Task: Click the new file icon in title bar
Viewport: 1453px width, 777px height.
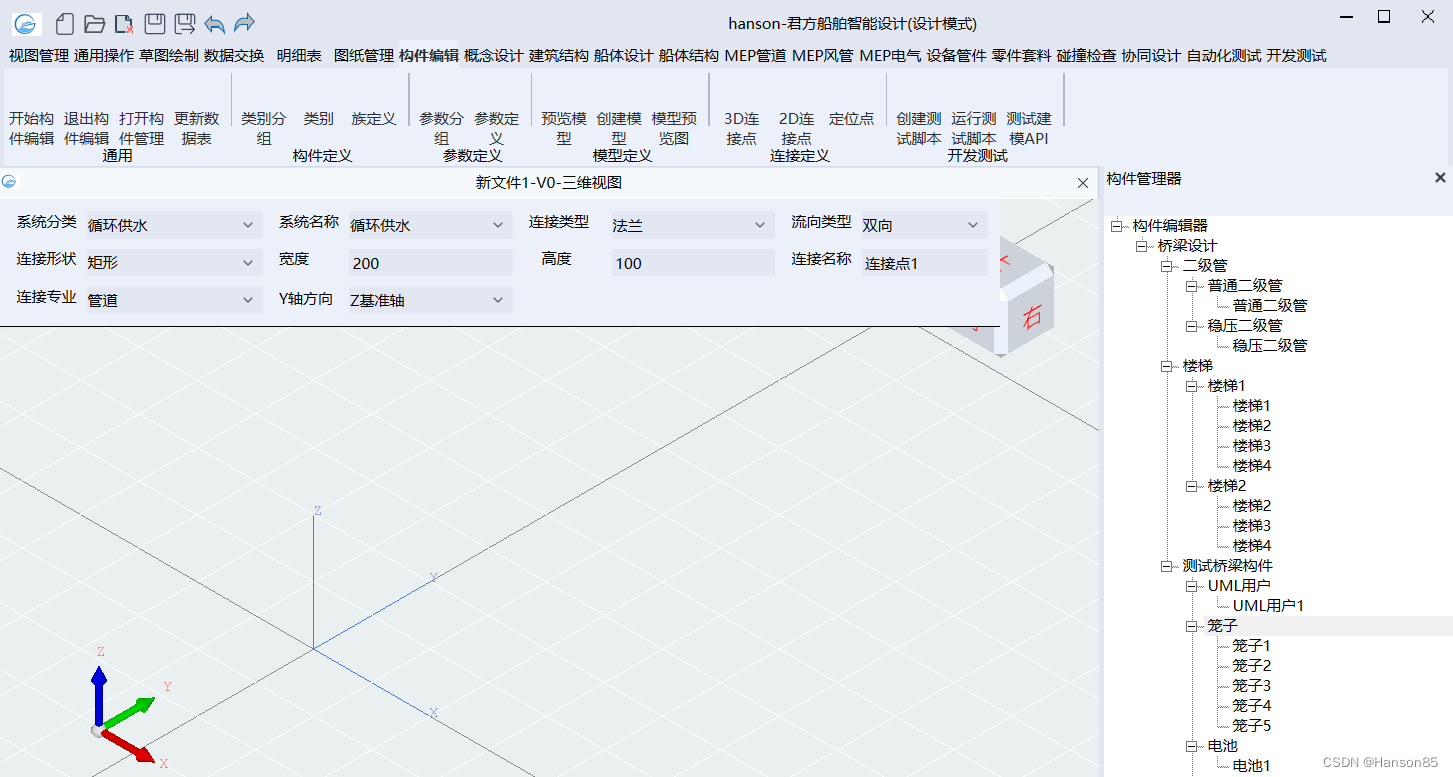Action: tap(65, 24)
